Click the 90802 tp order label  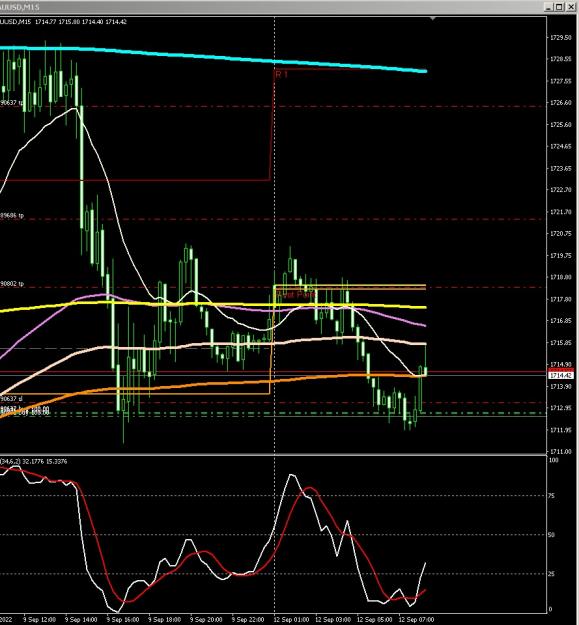12,284
